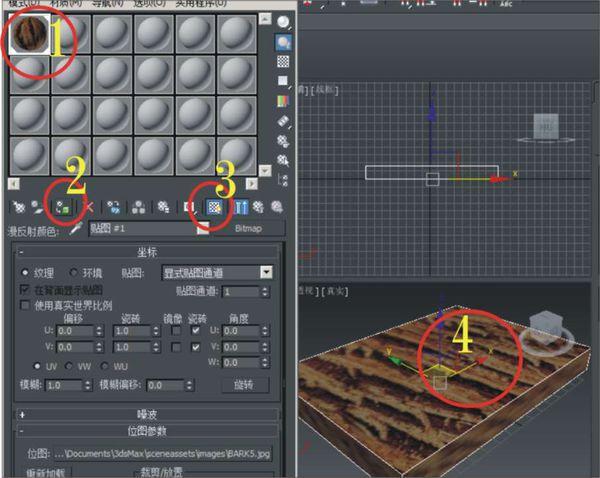Select the VW radio button
The width and height of the screenshot is (600, 478).
tap(68, 366)
